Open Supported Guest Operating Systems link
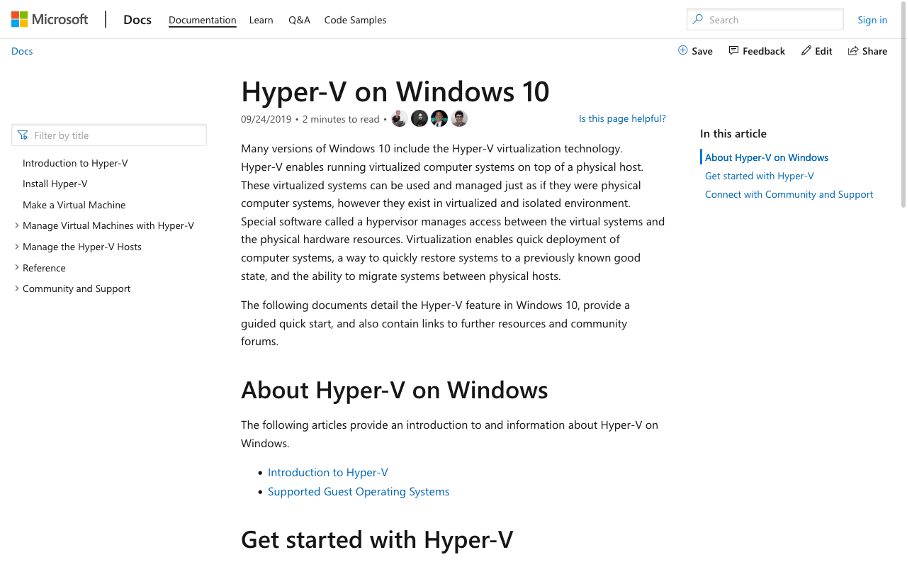The image size is (908, 568). 358,492
